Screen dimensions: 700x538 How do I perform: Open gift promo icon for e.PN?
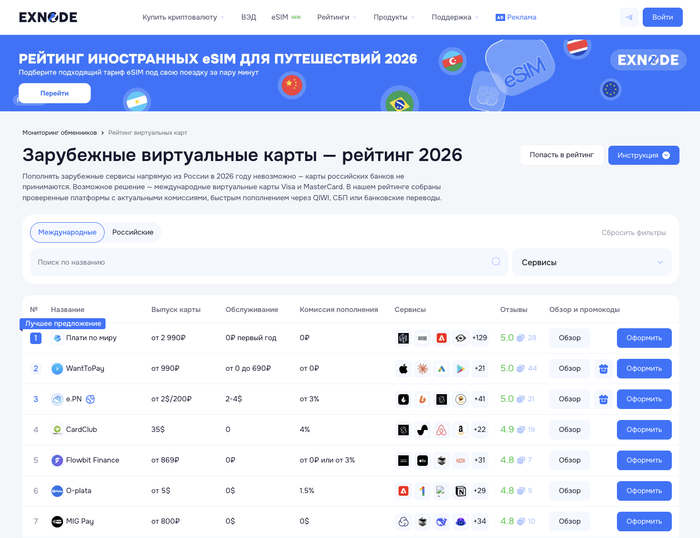pyautogui.click(x=603, y=399)
